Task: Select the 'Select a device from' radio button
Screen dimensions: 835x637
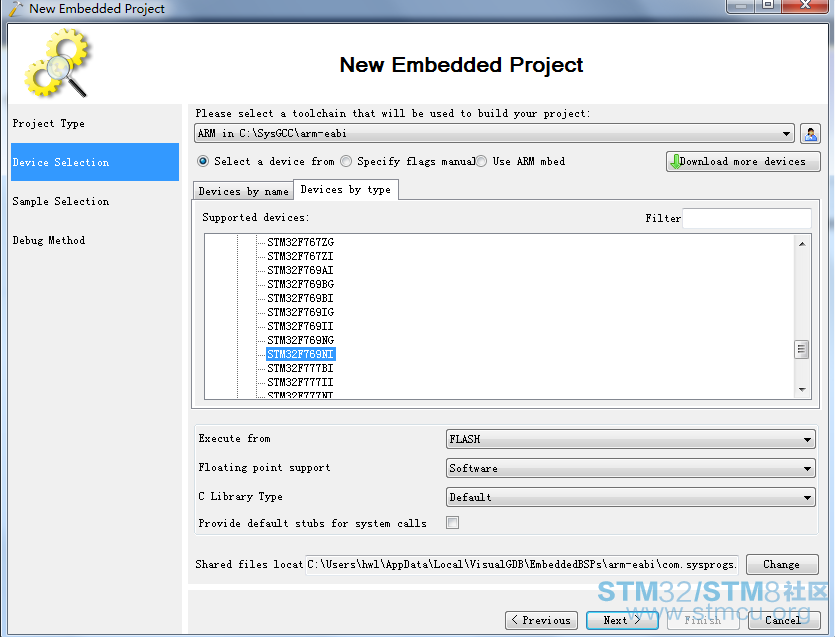Action: click(203, 161)
